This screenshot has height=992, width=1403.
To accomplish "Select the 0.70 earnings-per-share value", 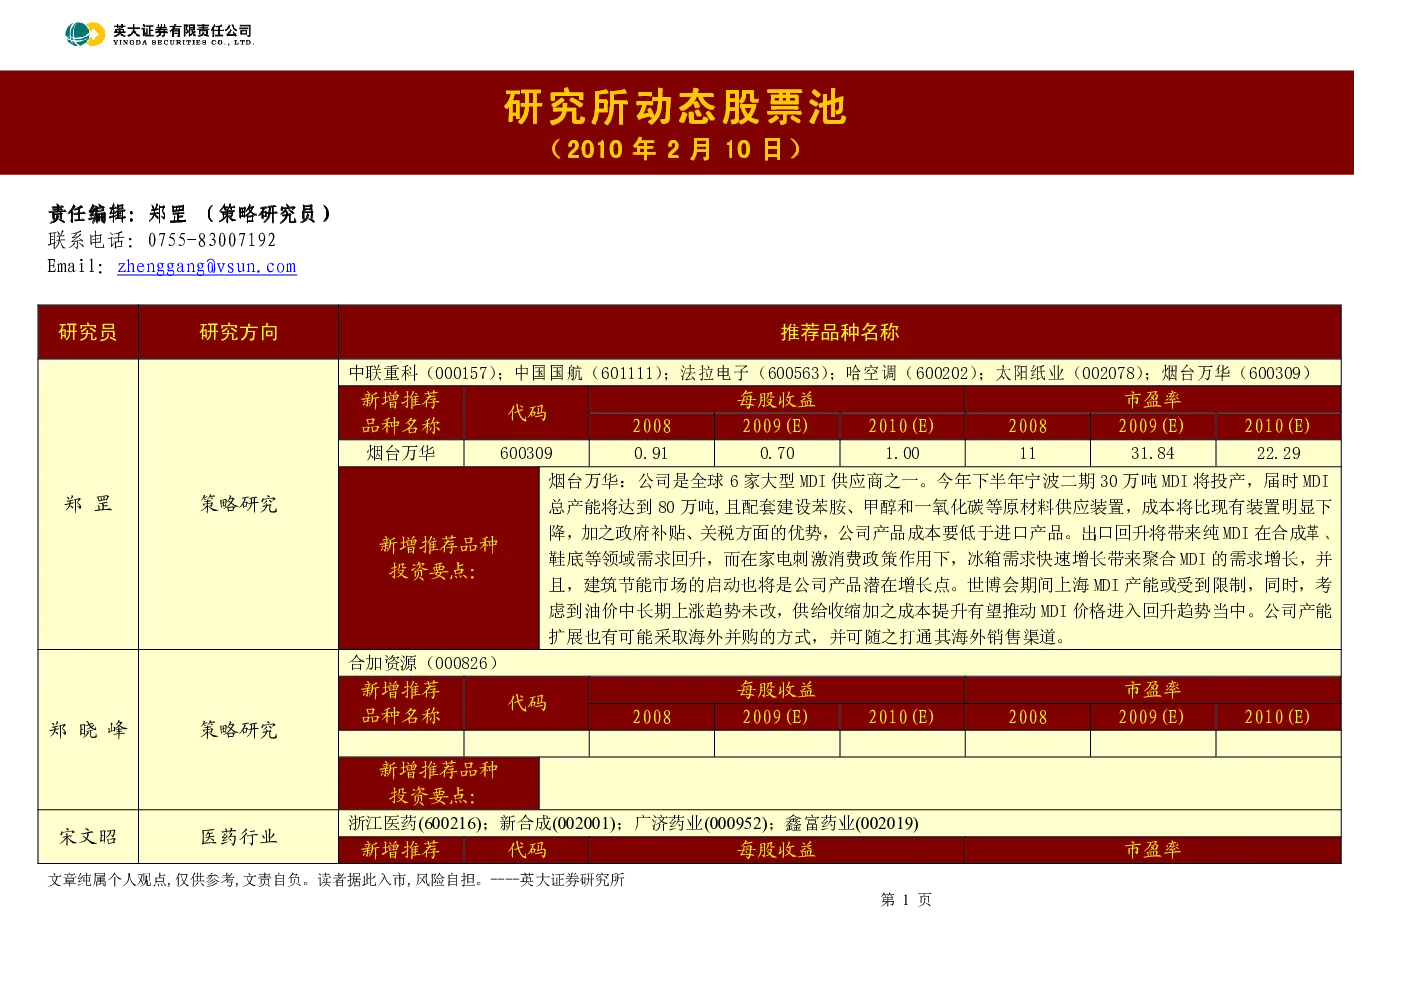I will tap(777, 453).
